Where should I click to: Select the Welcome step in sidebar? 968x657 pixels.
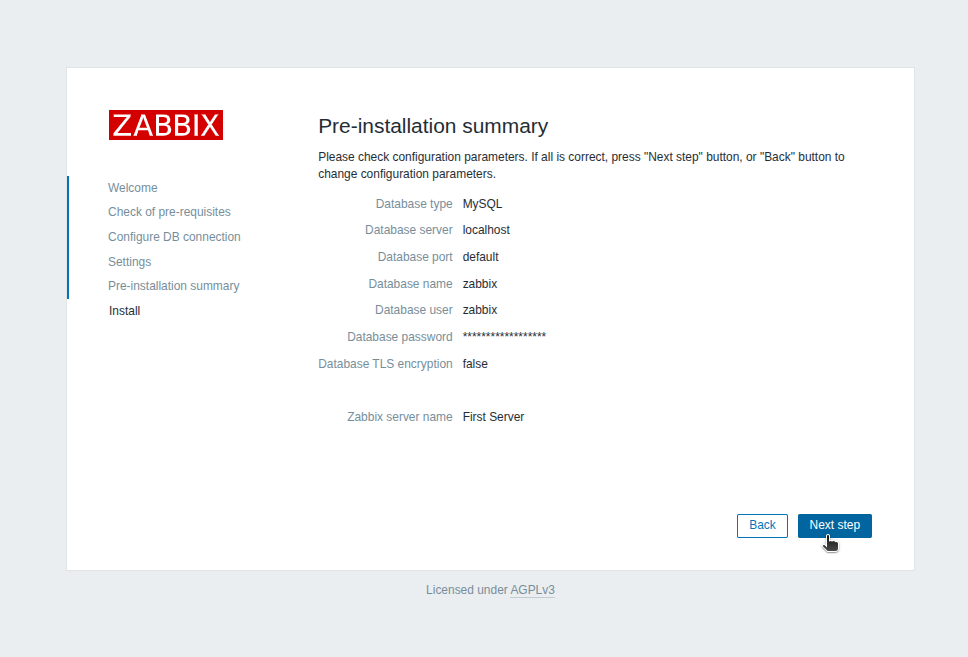(x=133, y=188)
